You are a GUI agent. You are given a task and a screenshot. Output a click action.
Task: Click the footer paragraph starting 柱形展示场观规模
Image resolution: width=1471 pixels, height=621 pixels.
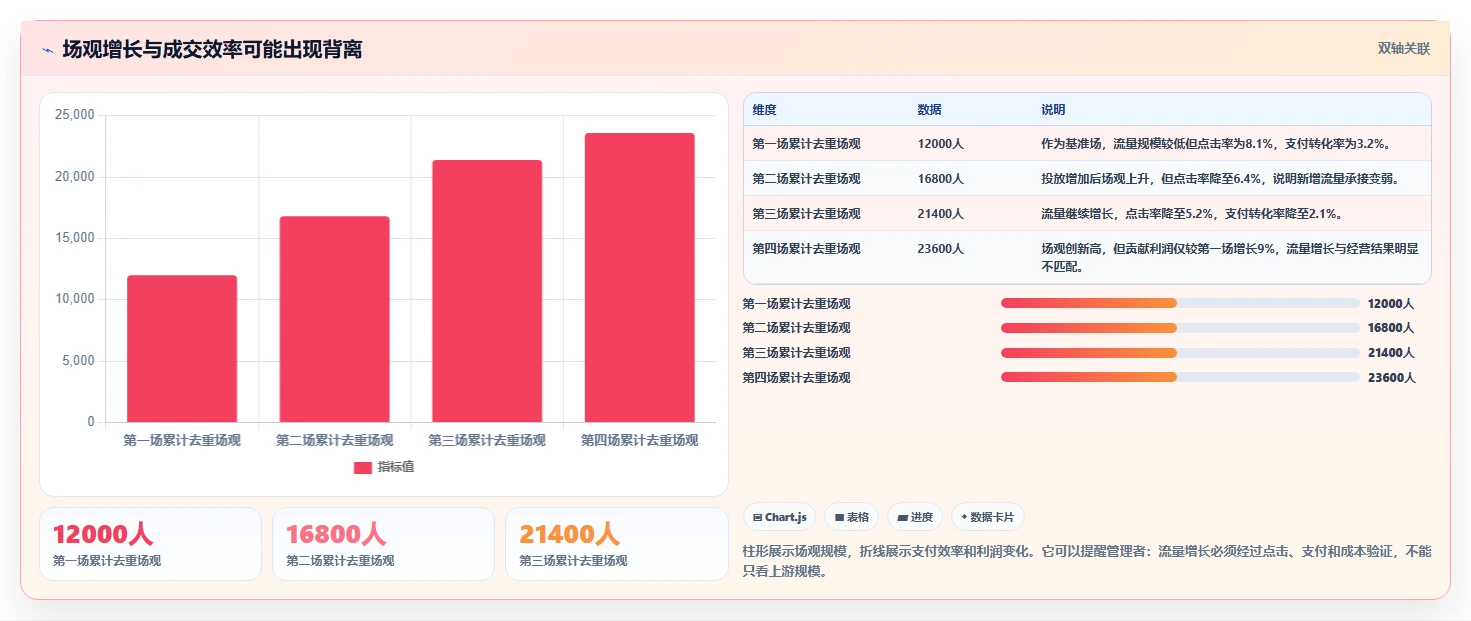(x=1087, y=562)
